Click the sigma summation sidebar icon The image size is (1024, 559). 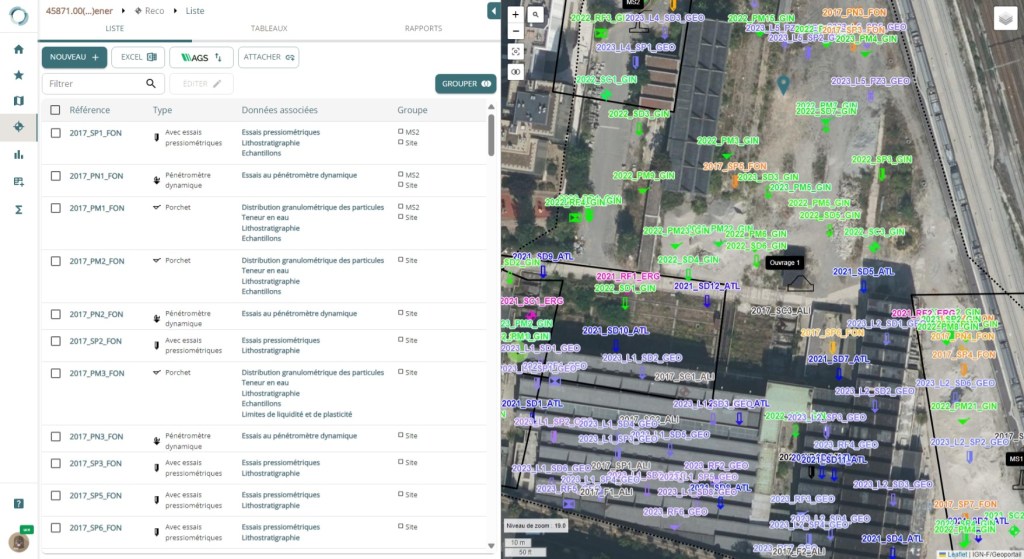pos(18,209)
